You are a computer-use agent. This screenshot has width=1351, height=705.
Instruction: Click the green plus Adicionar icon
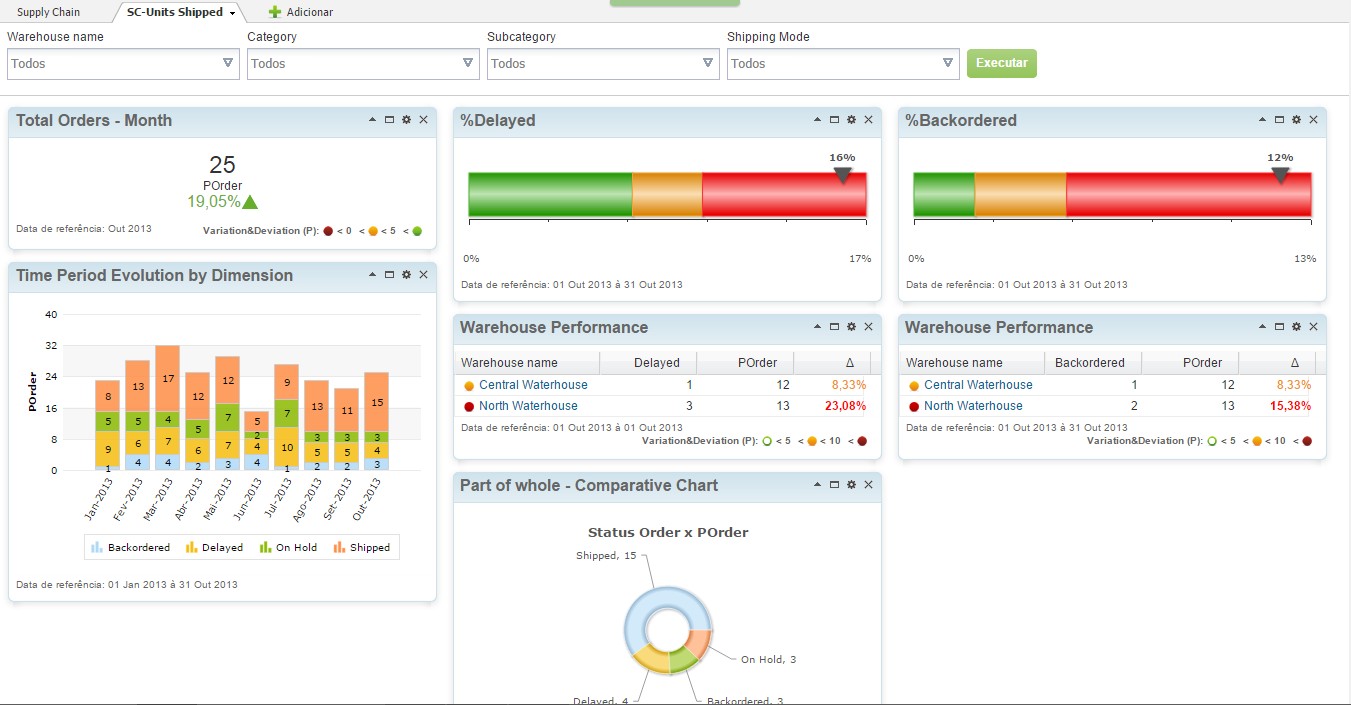coord(275,12)
